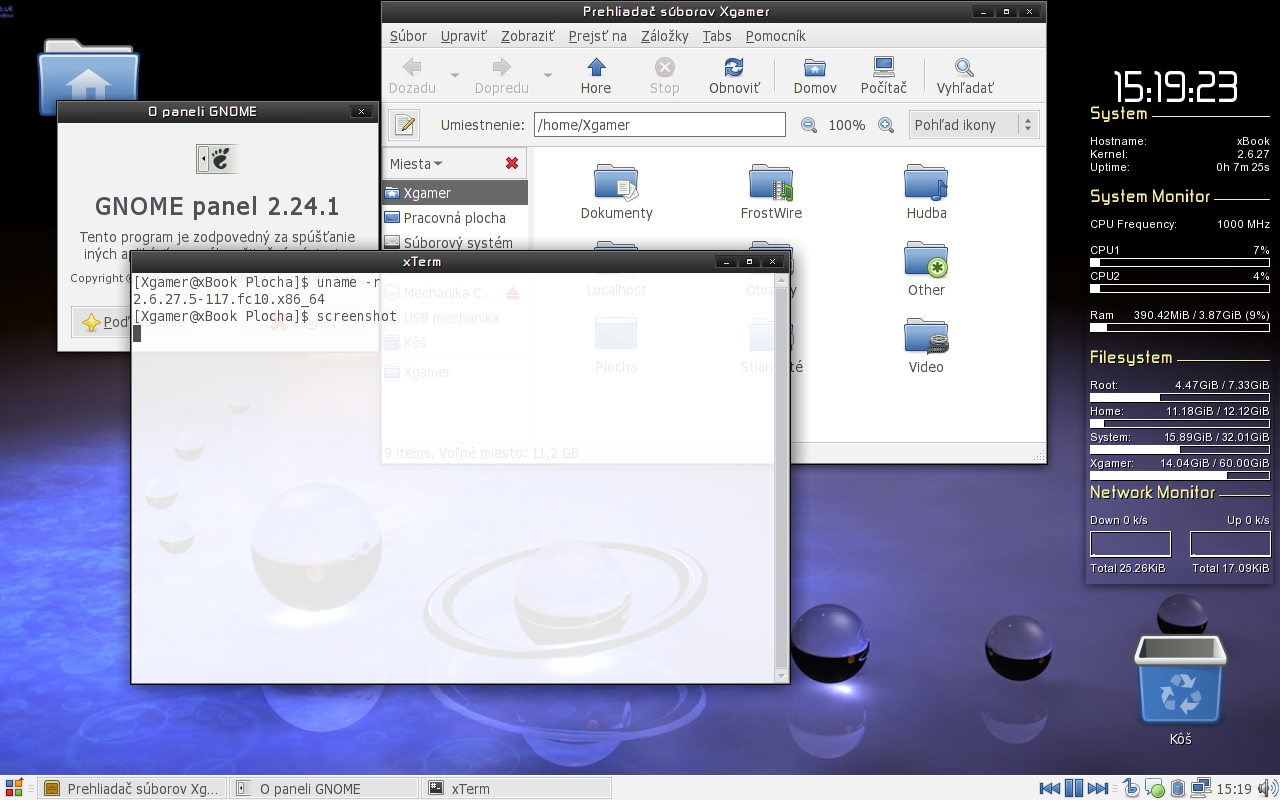Select the FrostWire folder icon
This screenshot has width=1280, height=800.
point(771,183)
